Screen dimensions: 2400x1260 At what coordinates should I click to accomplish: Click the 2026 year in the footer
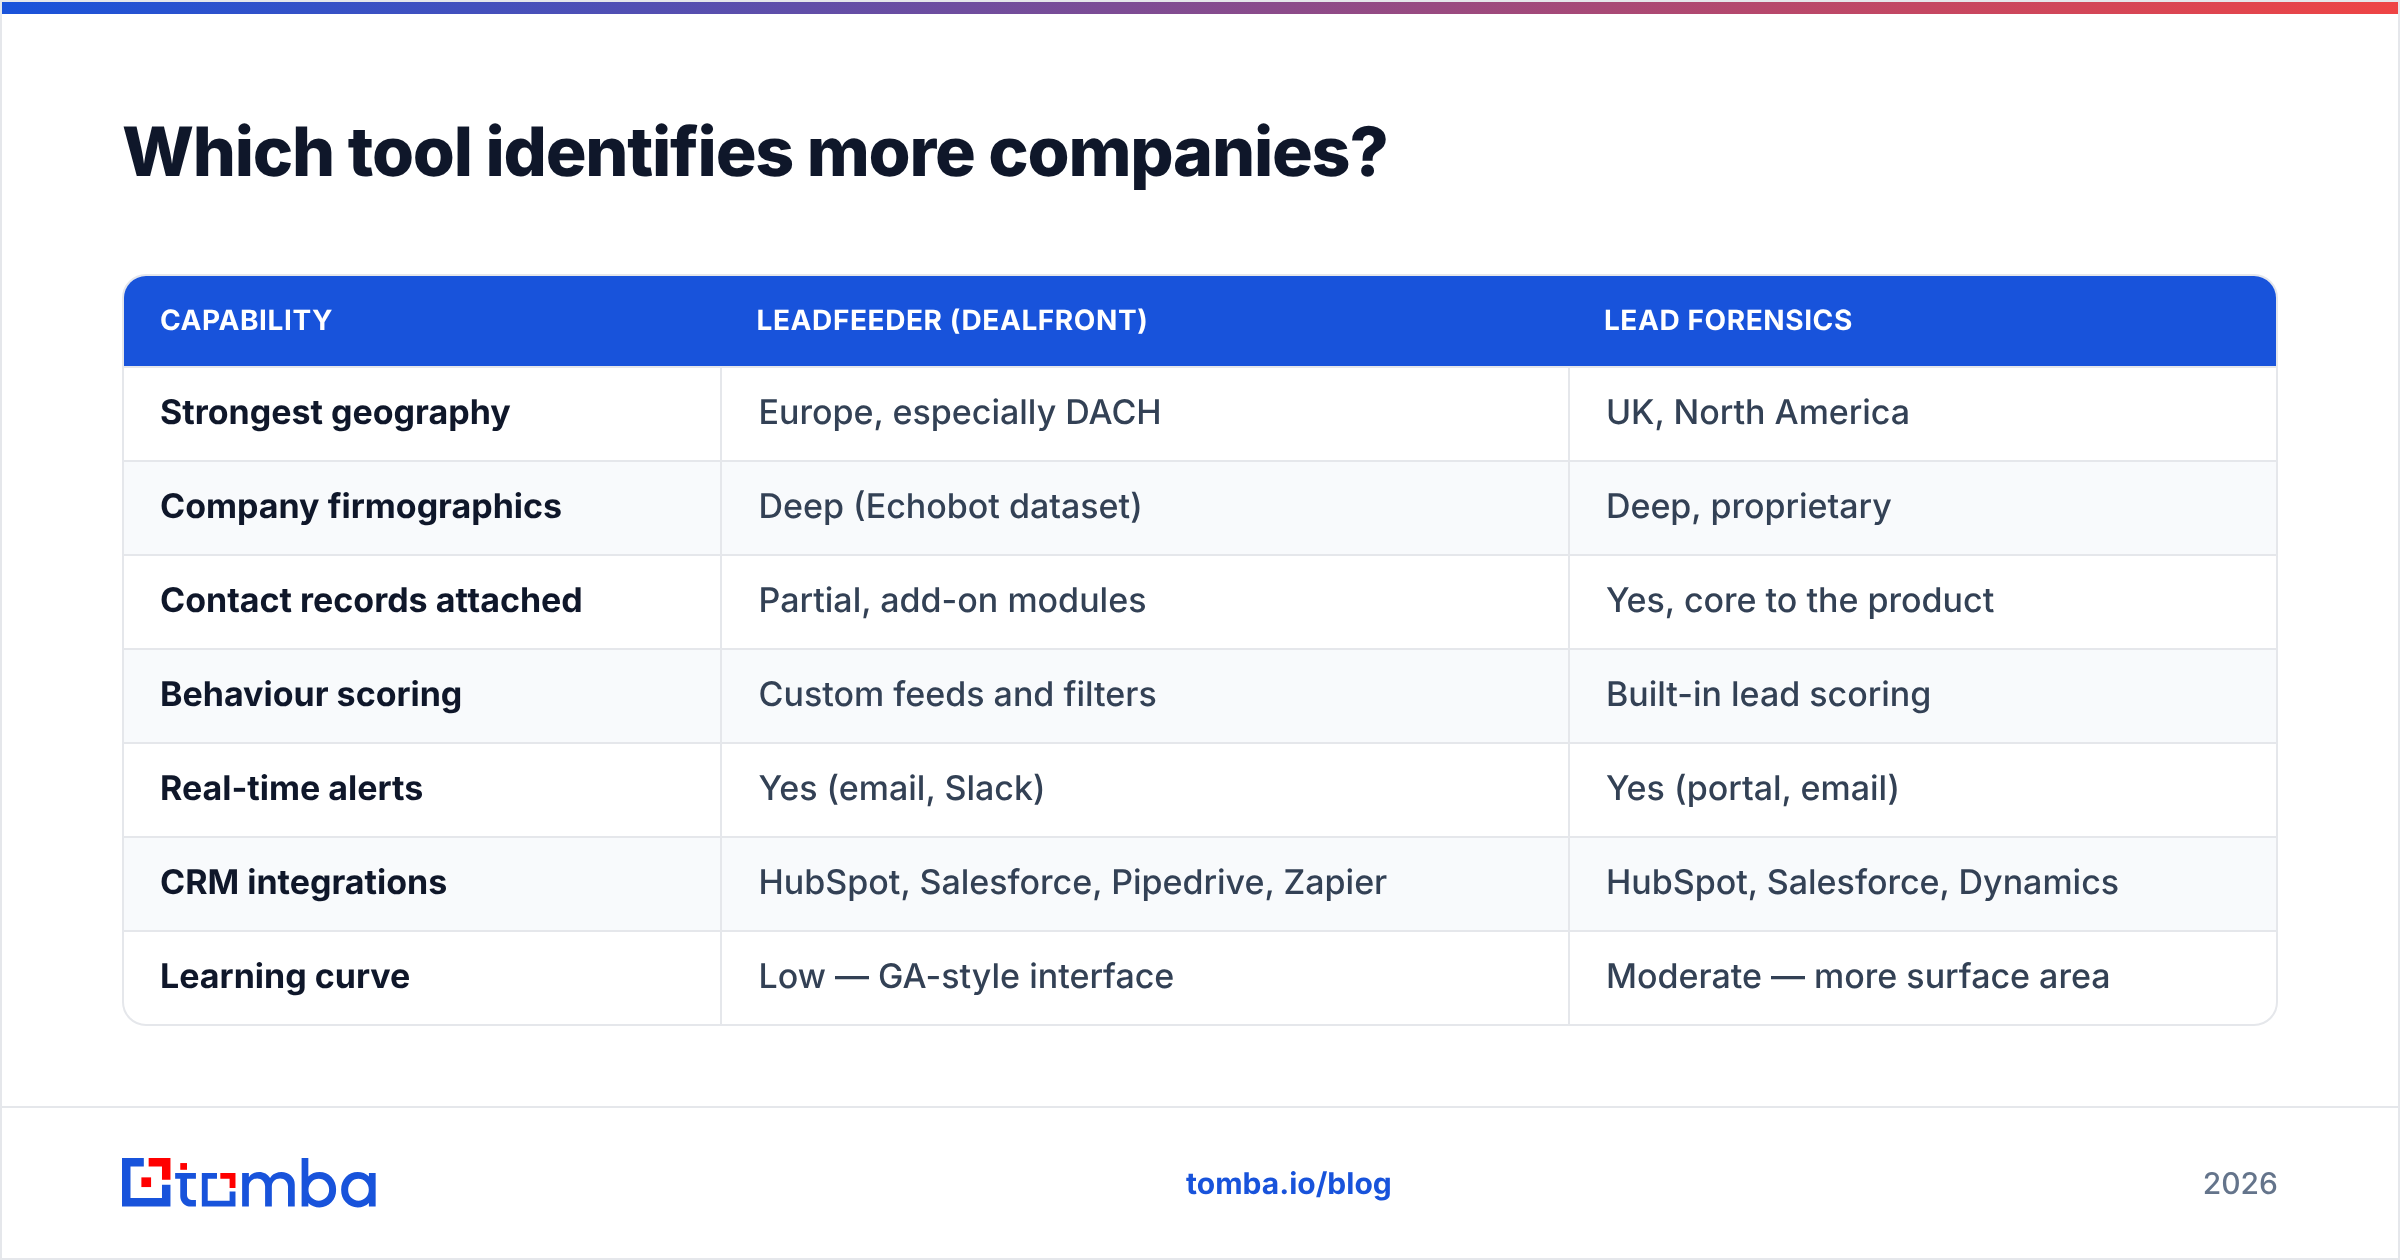pos(2240,1184)
